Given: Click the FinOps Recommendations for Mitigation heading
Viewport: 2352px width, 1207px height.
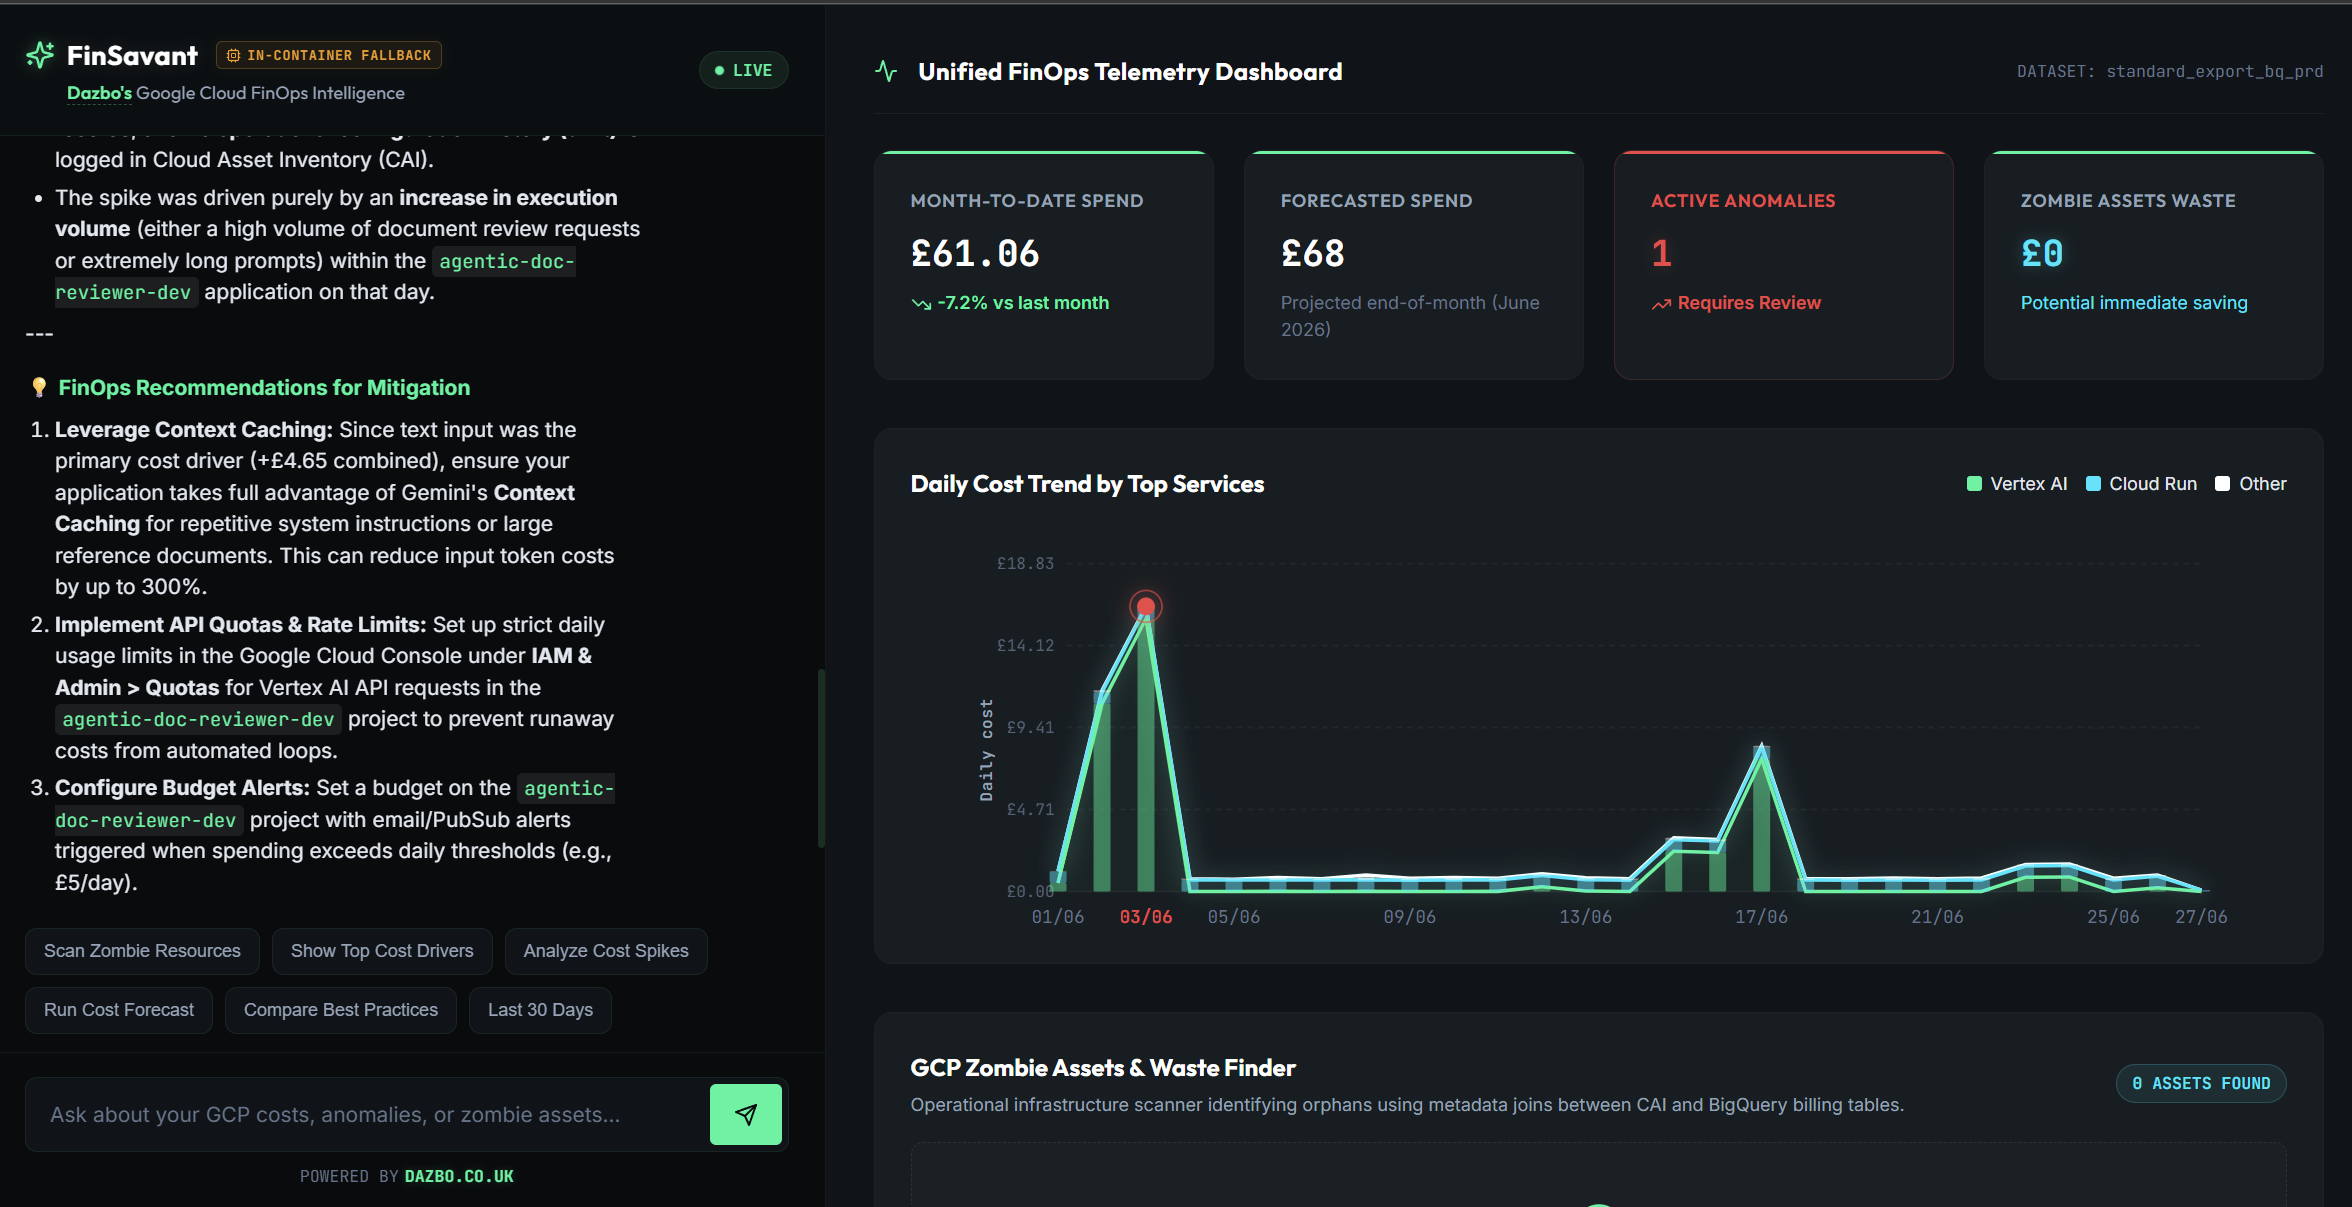Looking at the screenshot, I should 264,388.
